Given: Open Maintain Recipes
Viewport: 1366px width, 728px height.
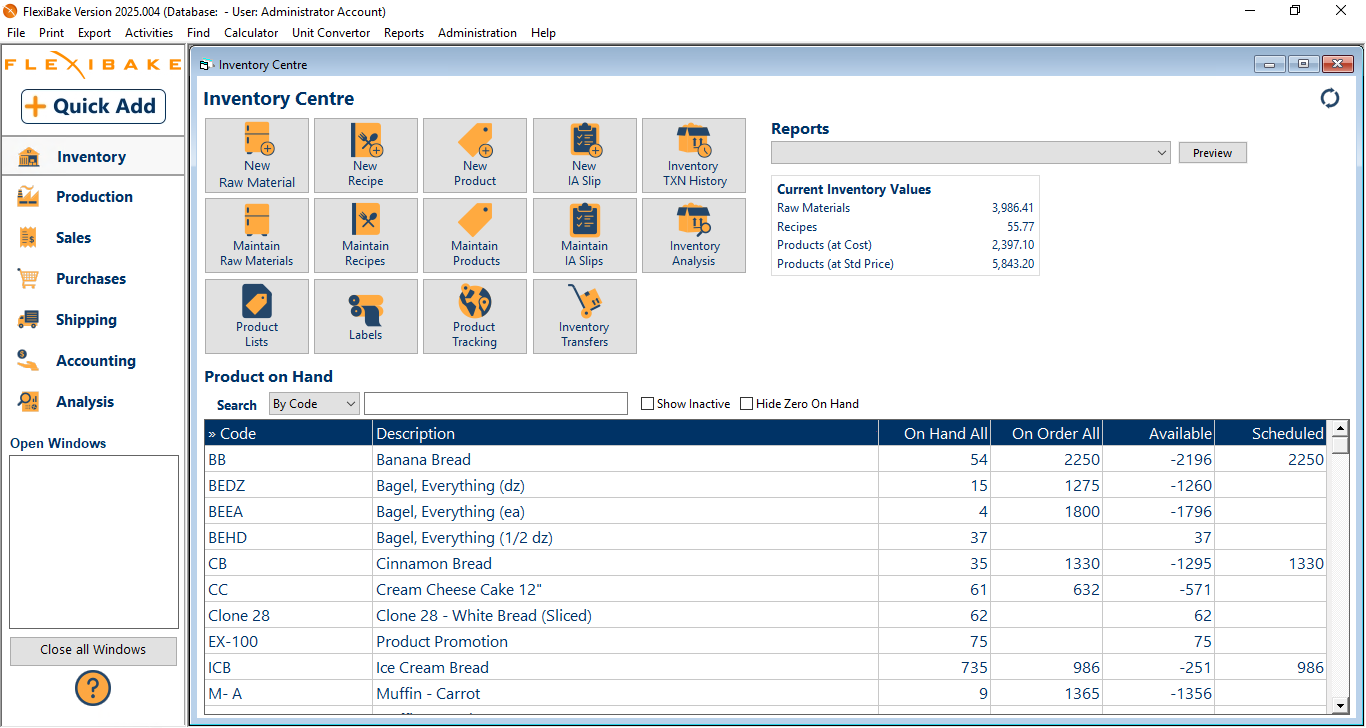Looking at the screenshot, I should point(366,235).
